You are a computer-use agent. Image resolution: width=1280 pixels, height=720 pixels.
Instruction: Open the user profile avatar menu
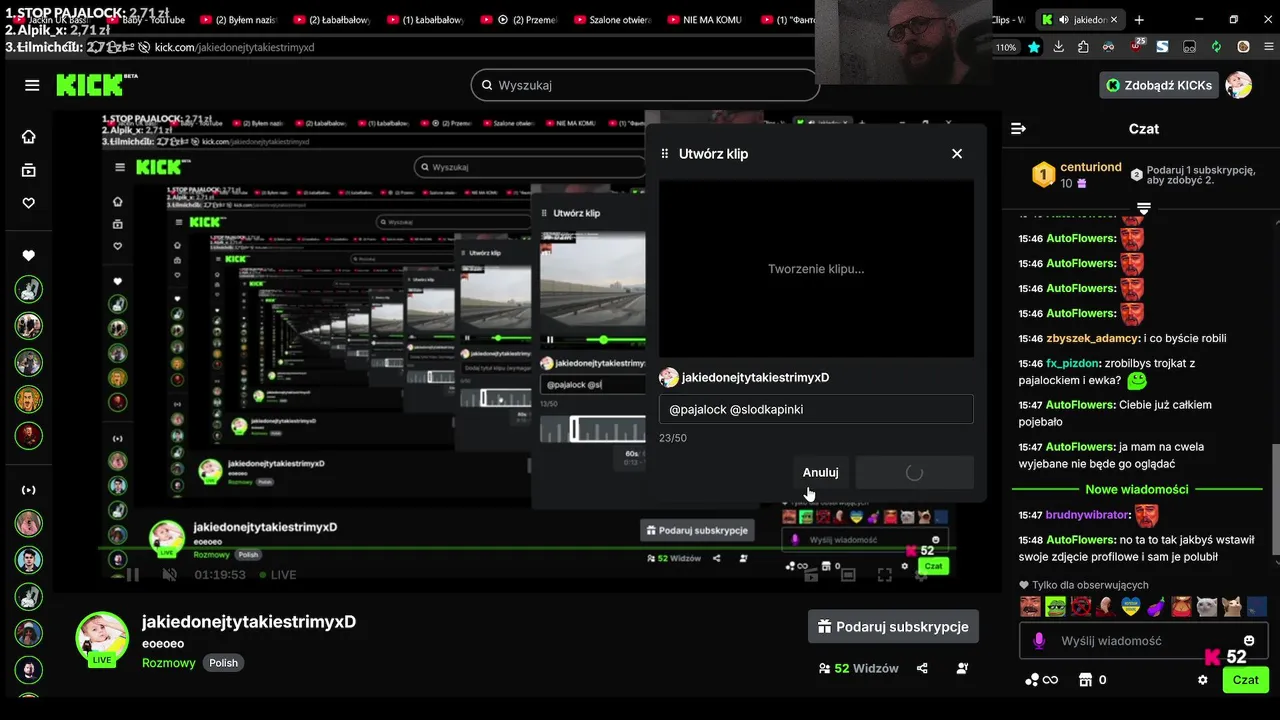(x=1239, y=85)
